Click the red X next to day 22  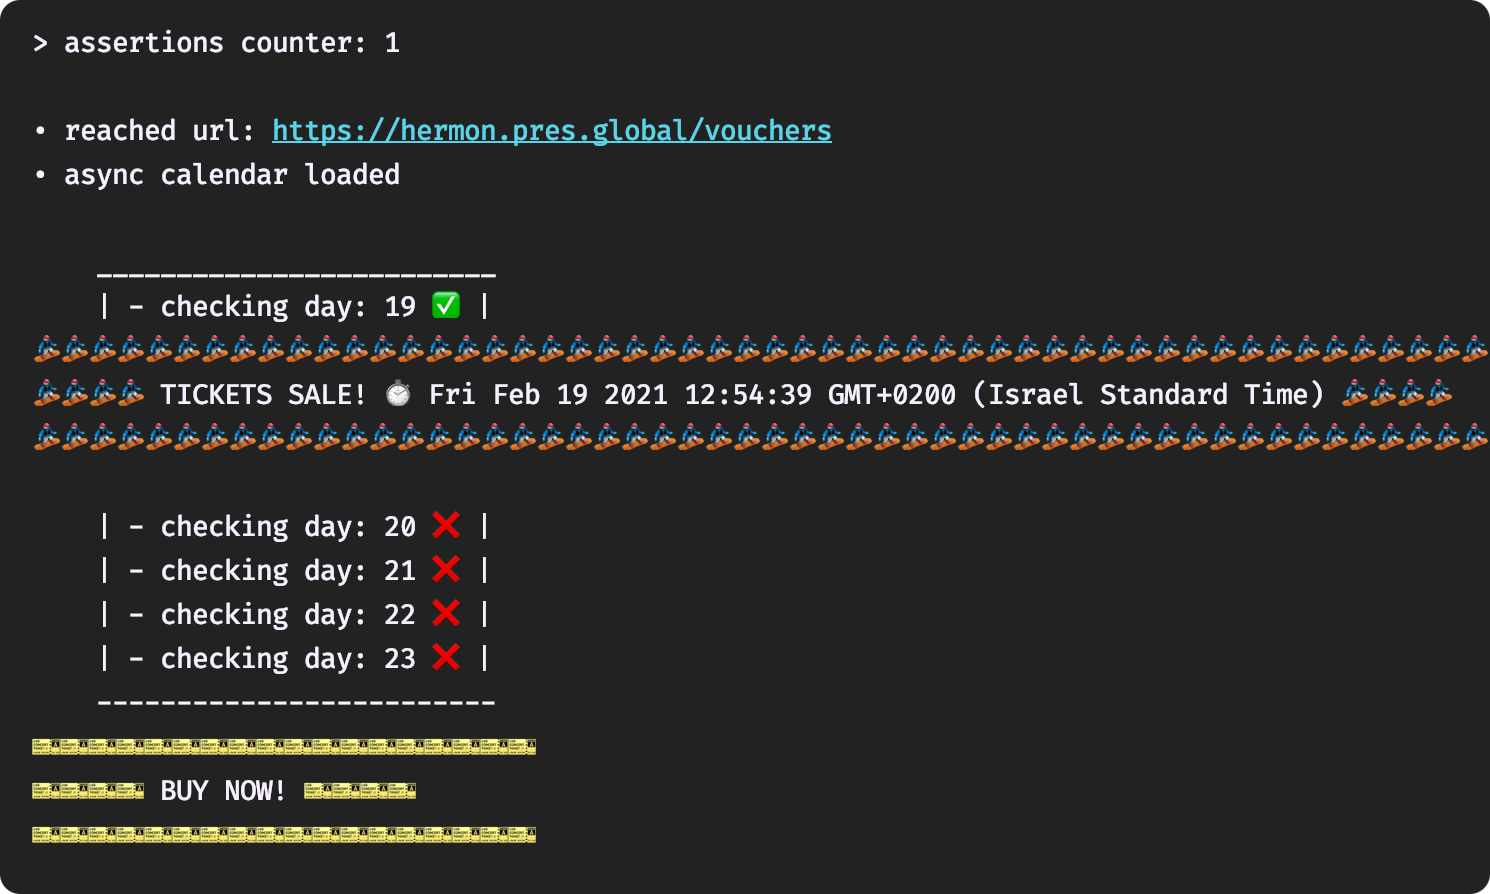(x=446, y=613)
